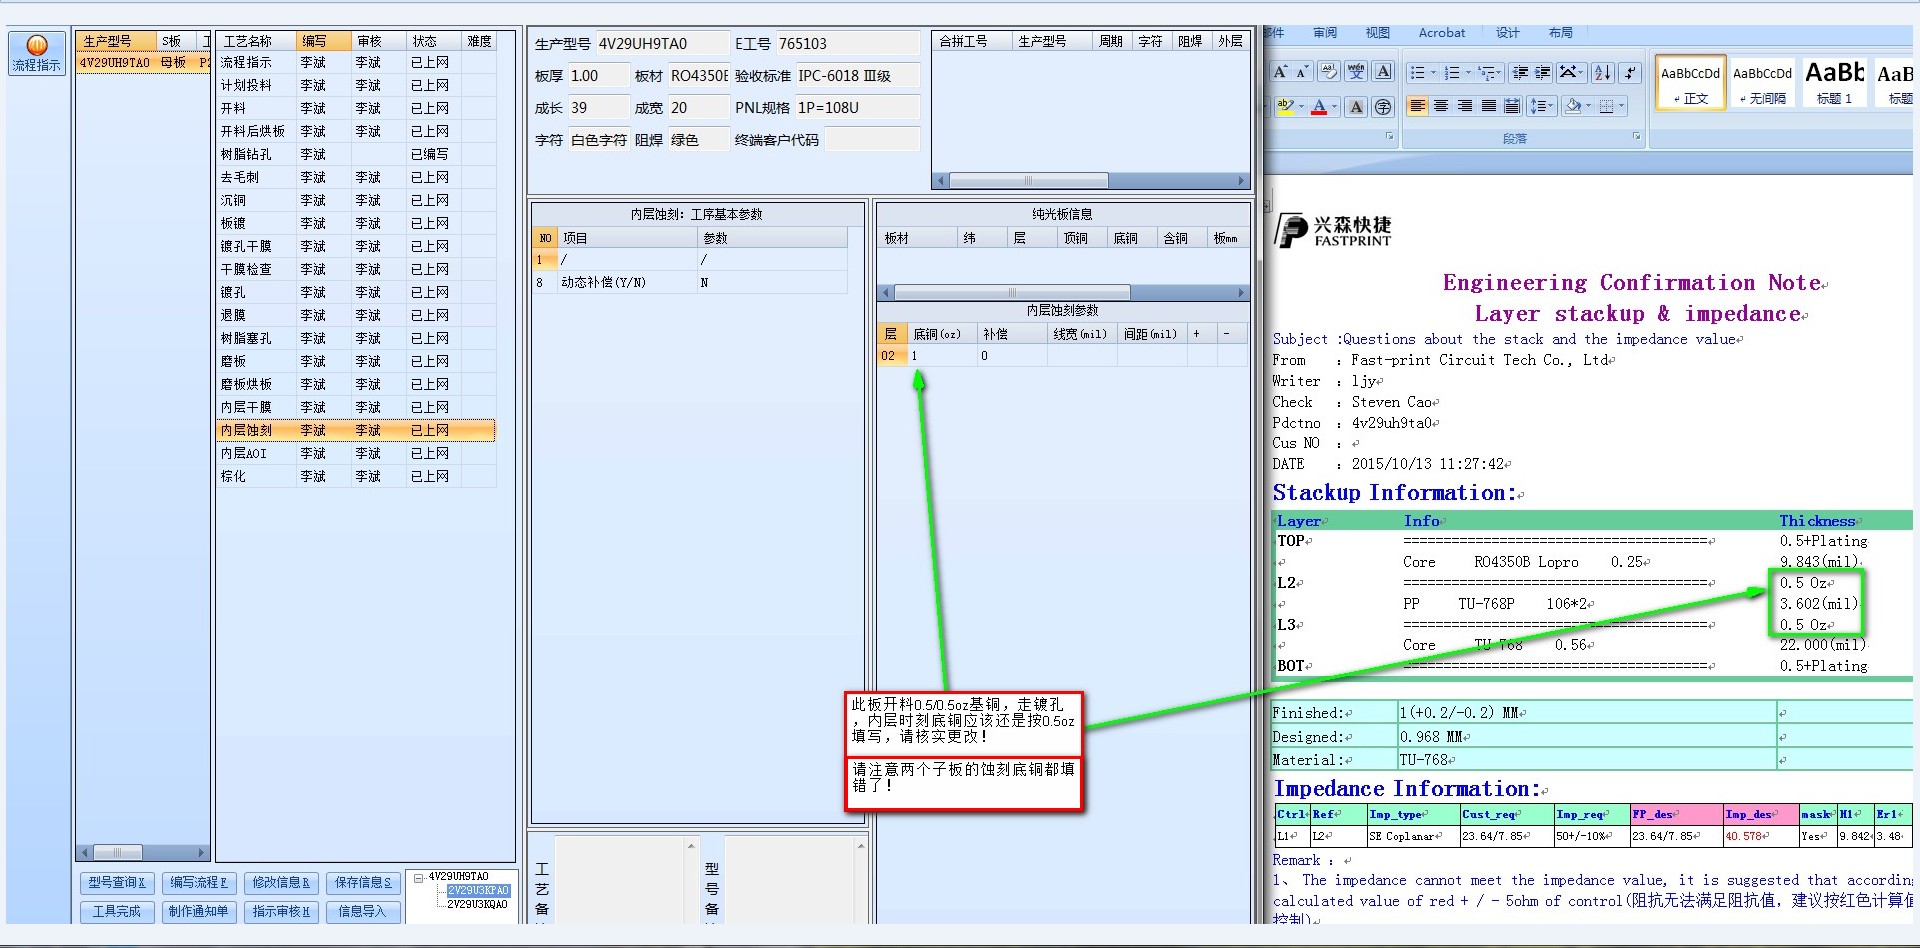Open font color dropdown arrow
Image resolution: width=1920 pixels, height=948 pixels.
1334,106
